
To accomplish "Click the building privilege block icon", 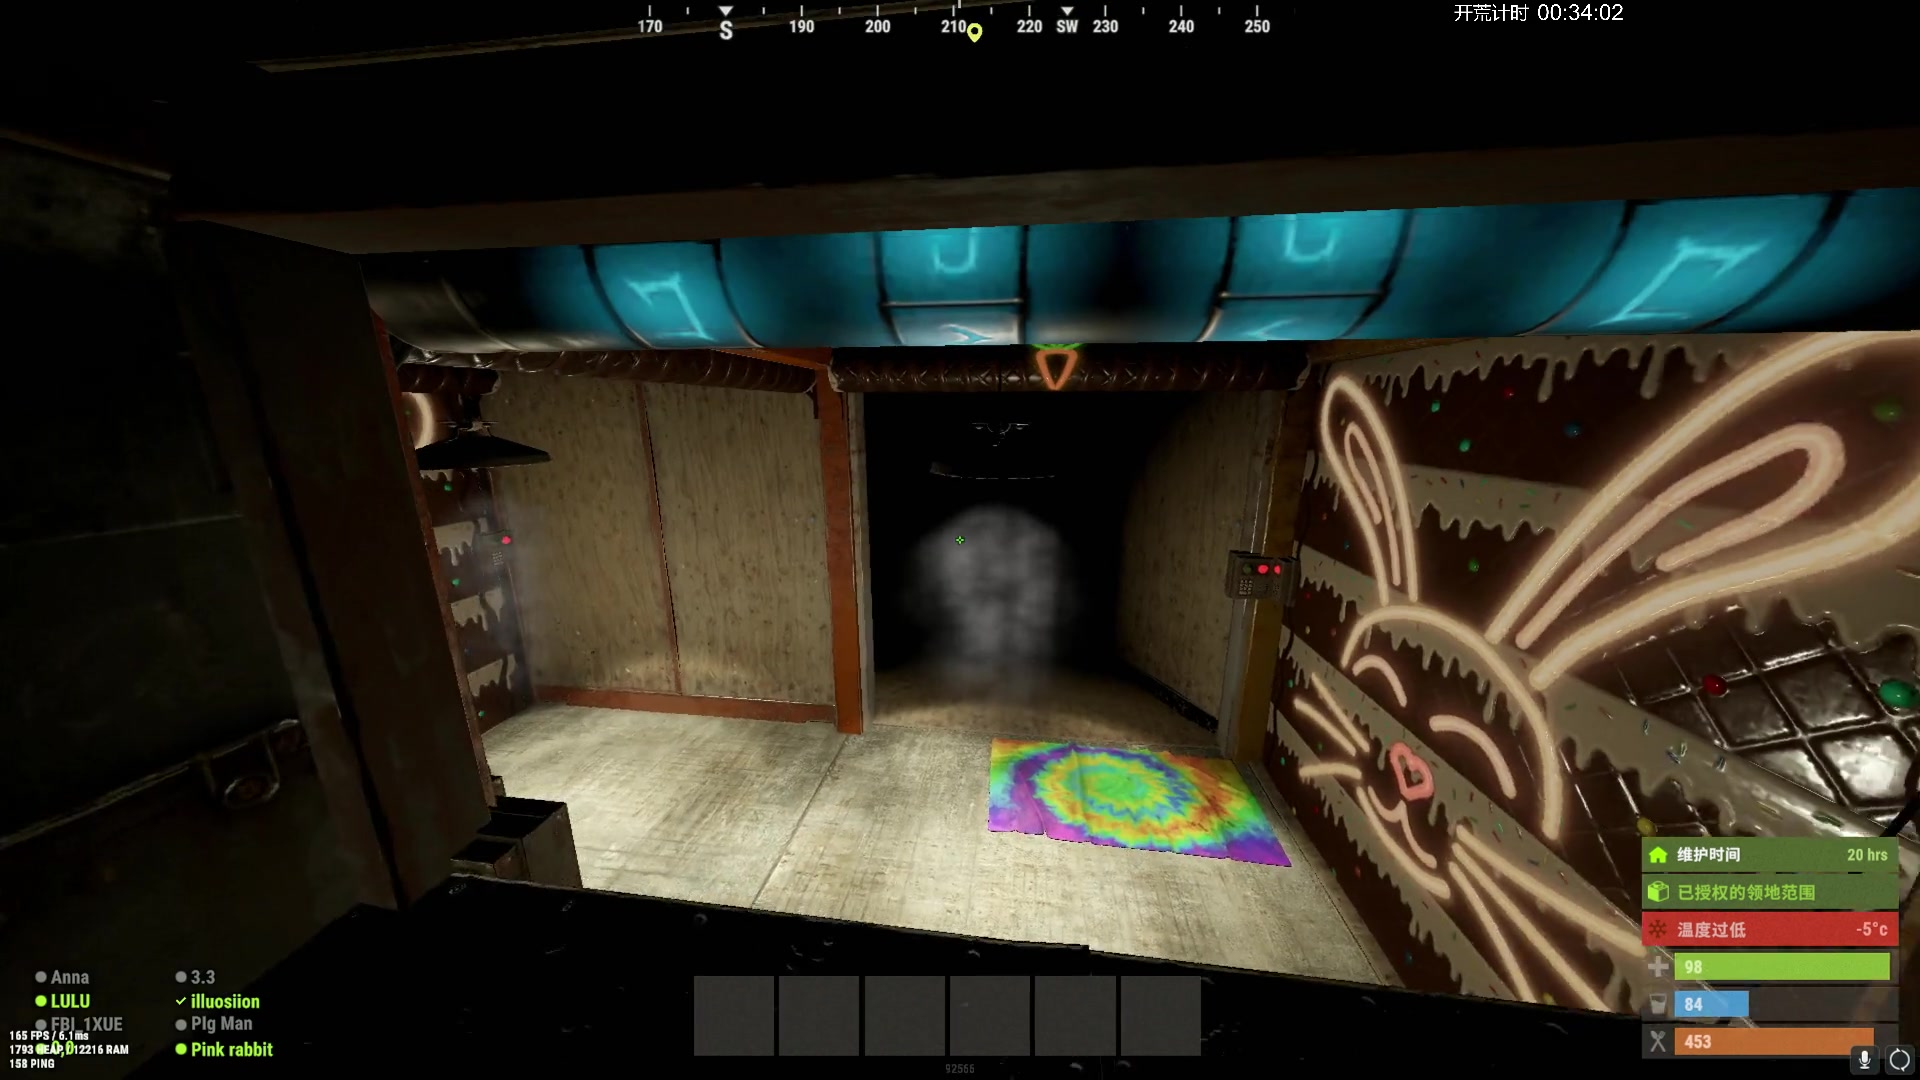I will (x=1658, y=892).
